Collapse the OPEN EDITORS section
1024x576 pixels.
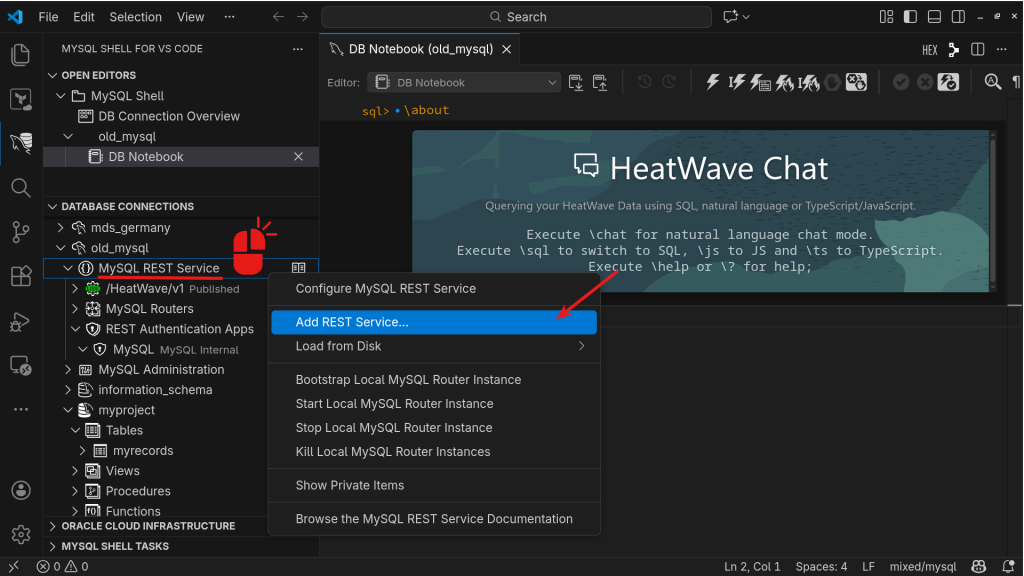click(53, 75)
